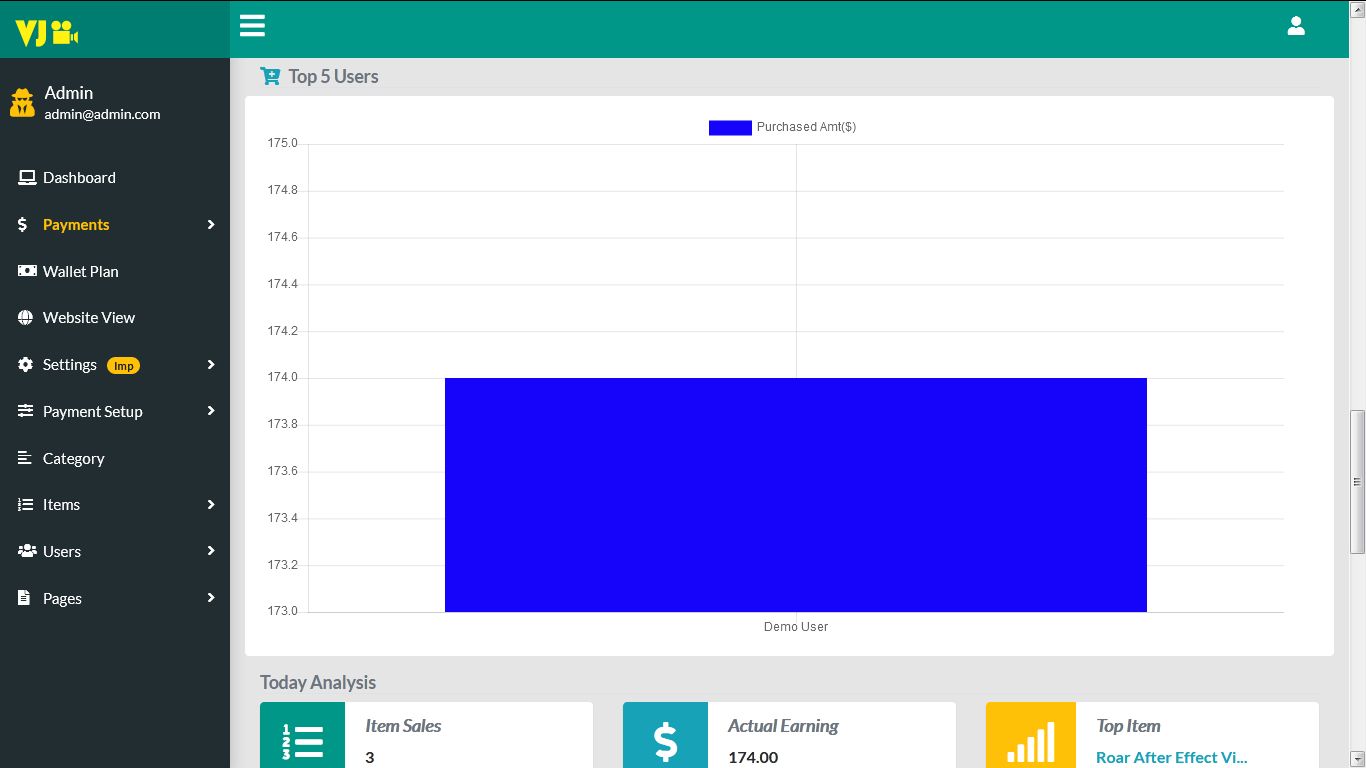Open the Dashboard via its monitor icon
The width and height of the screenshot is (1366, 768).
click(x=25, y=177)
